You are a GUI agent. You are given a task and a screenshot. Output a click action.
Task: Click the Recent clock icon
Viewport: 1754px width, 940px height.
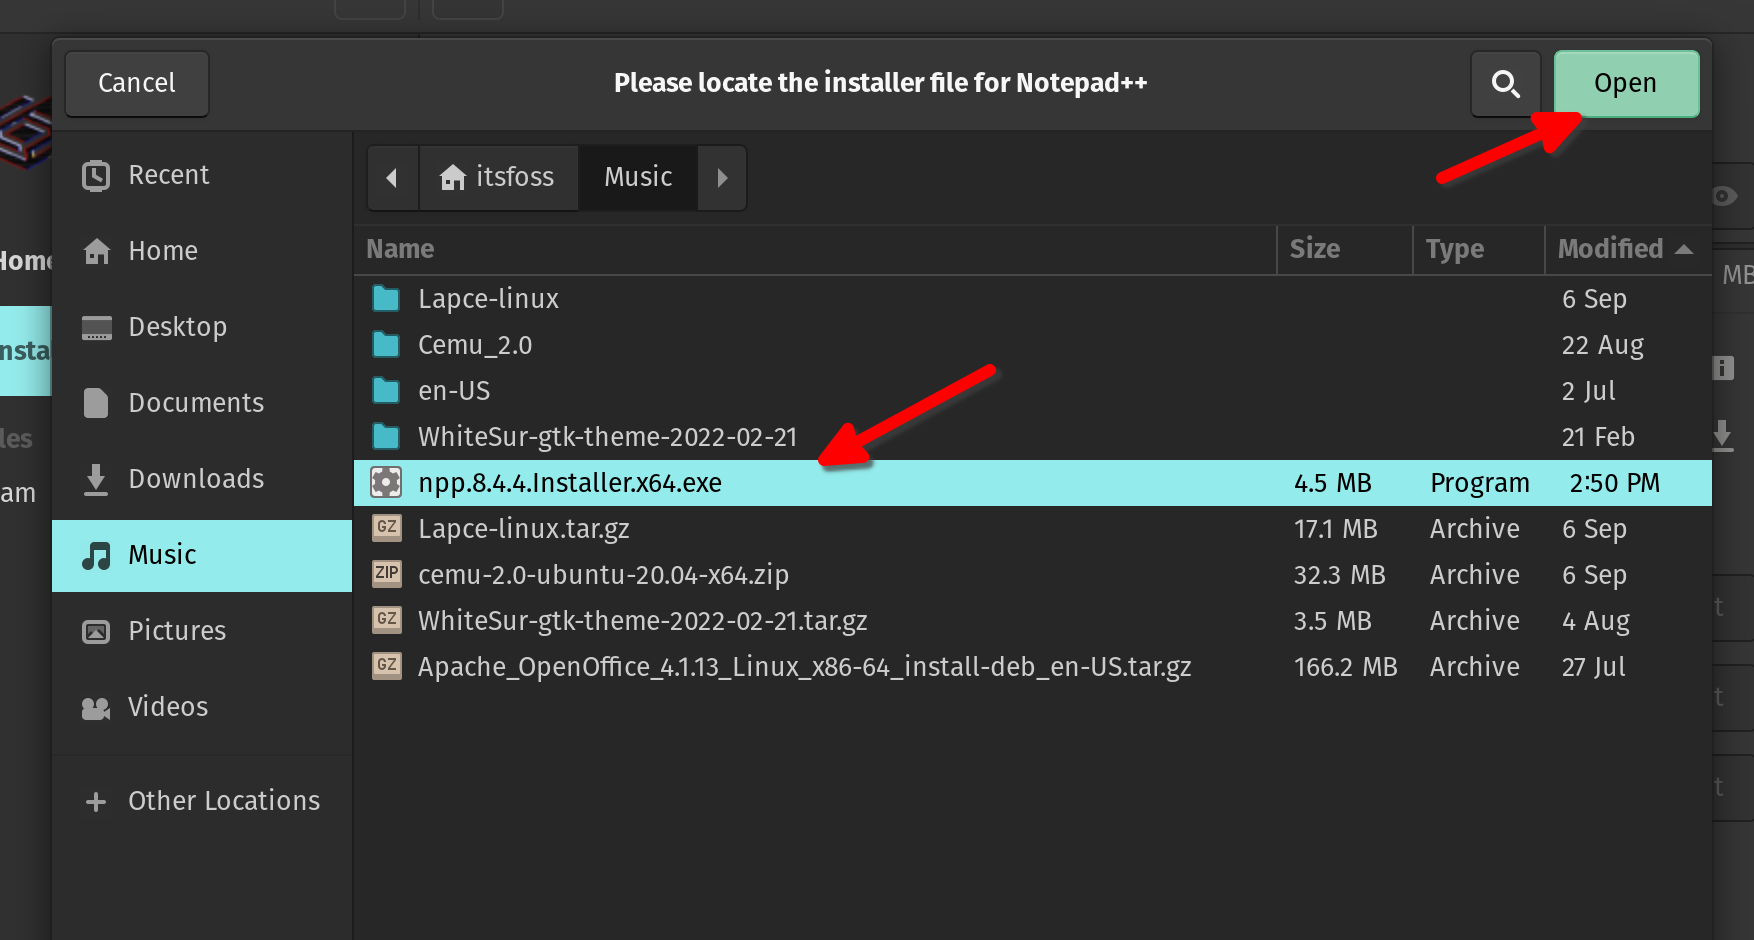tap(96, 176)
